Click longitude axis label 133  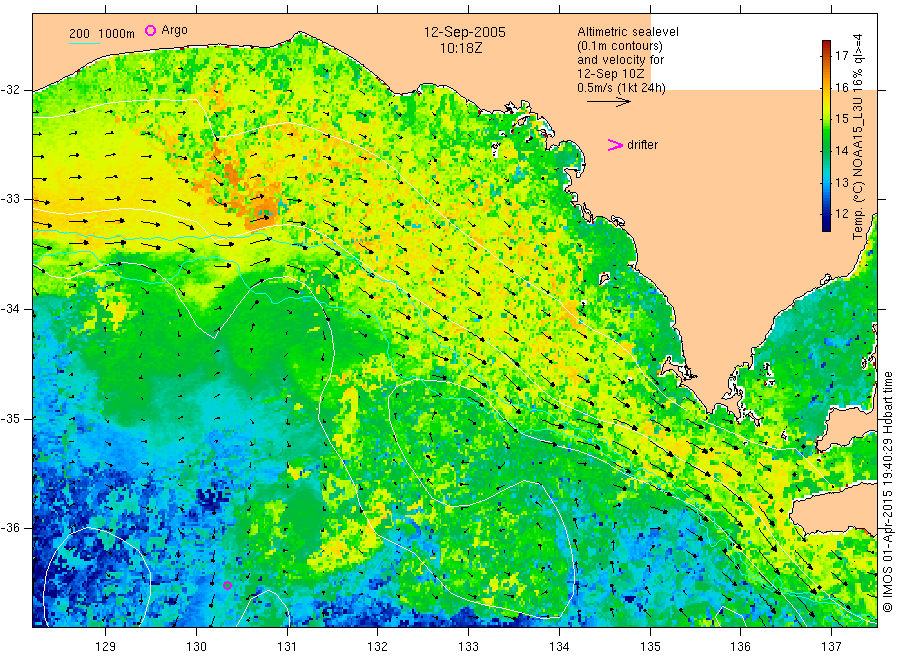[468, 647]
